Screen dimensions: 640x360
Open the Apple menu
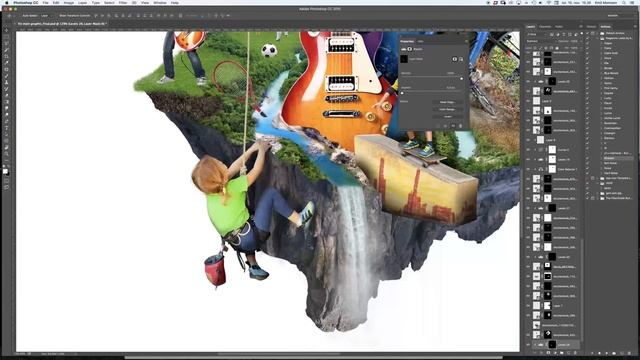click(x=7, y=2)
